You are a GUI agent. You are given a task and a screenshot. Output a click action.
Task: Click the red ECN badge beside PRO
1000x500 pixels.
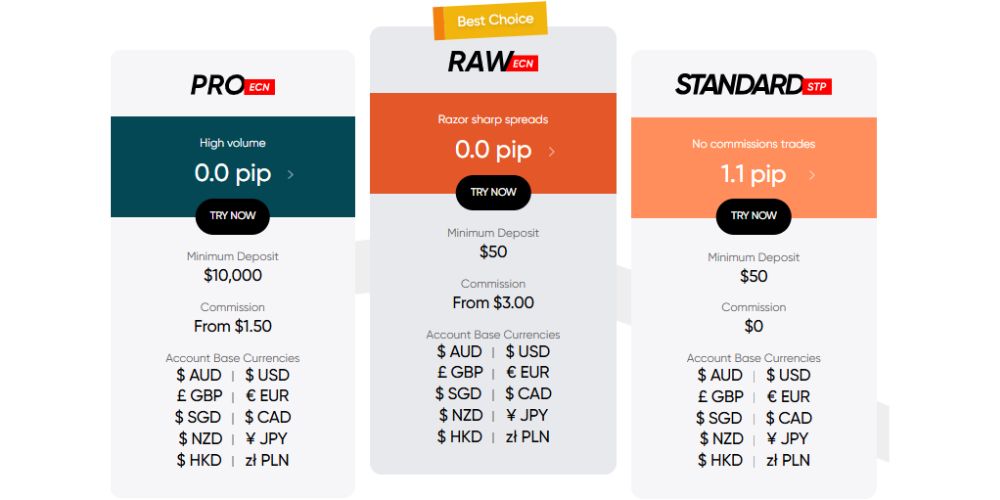260,87
